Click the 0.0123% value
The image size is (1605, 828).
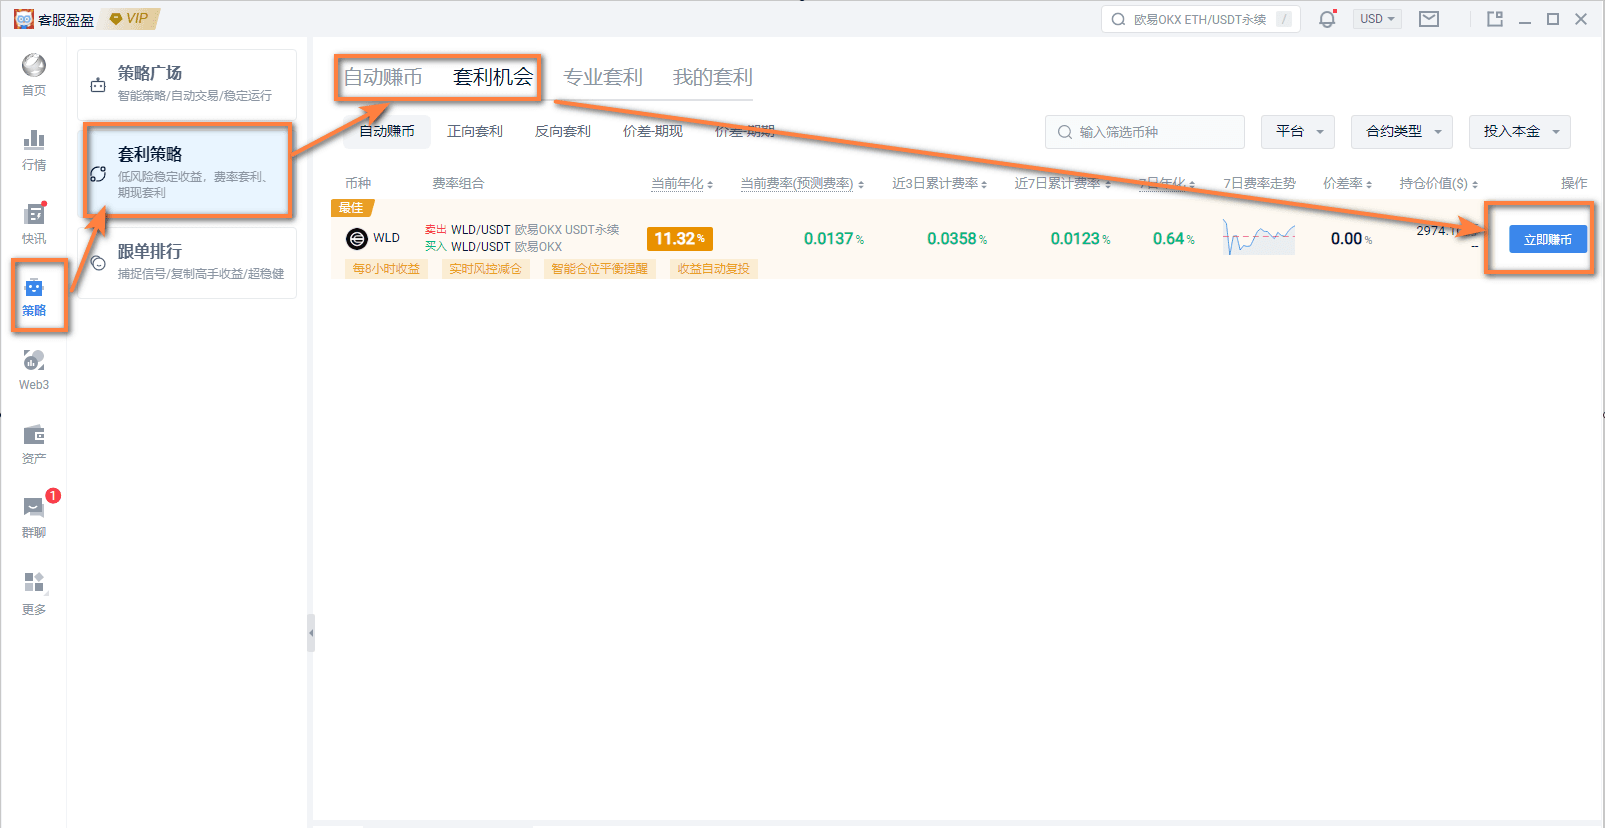(x=1080, y=238)
